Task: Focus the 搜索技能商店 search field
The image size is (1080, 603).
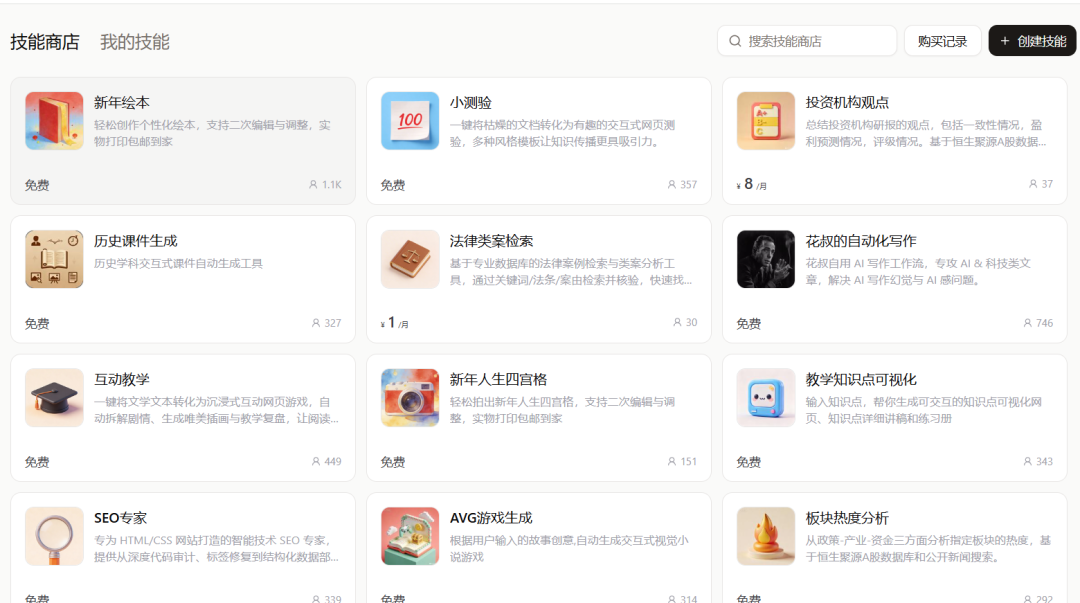Action: pos(815,41)
